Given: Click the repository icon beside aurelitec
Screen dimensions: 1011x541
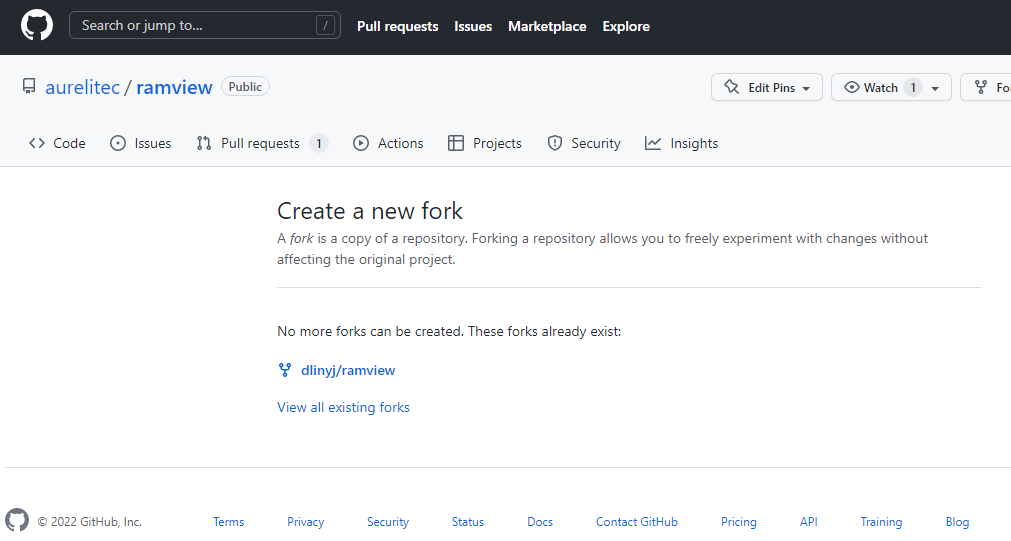Looking at the screenshot, I should (29, 87).
